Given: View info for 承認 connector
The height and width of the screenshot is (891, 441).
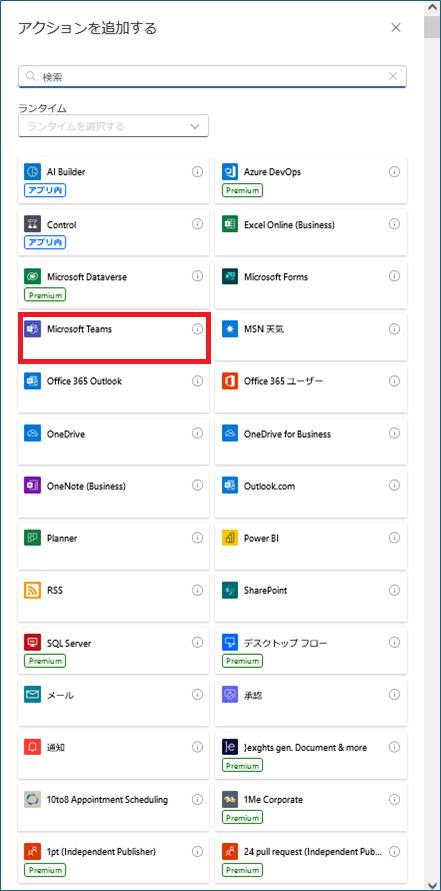Looking at the screenshot, I should 394,695.
